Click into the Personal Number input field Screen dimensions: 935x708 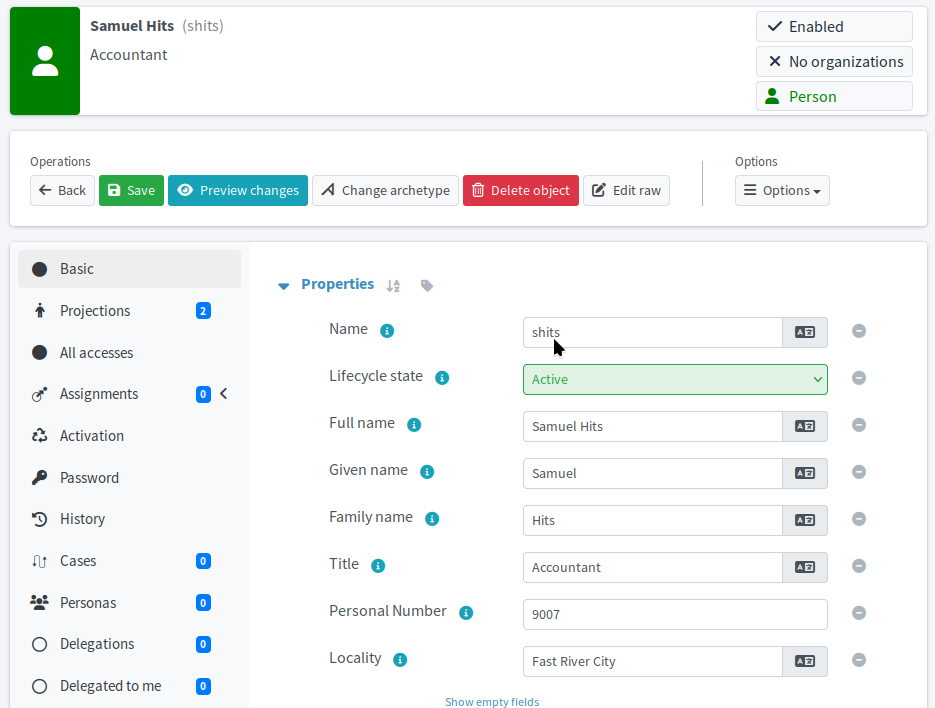point(674,614)
